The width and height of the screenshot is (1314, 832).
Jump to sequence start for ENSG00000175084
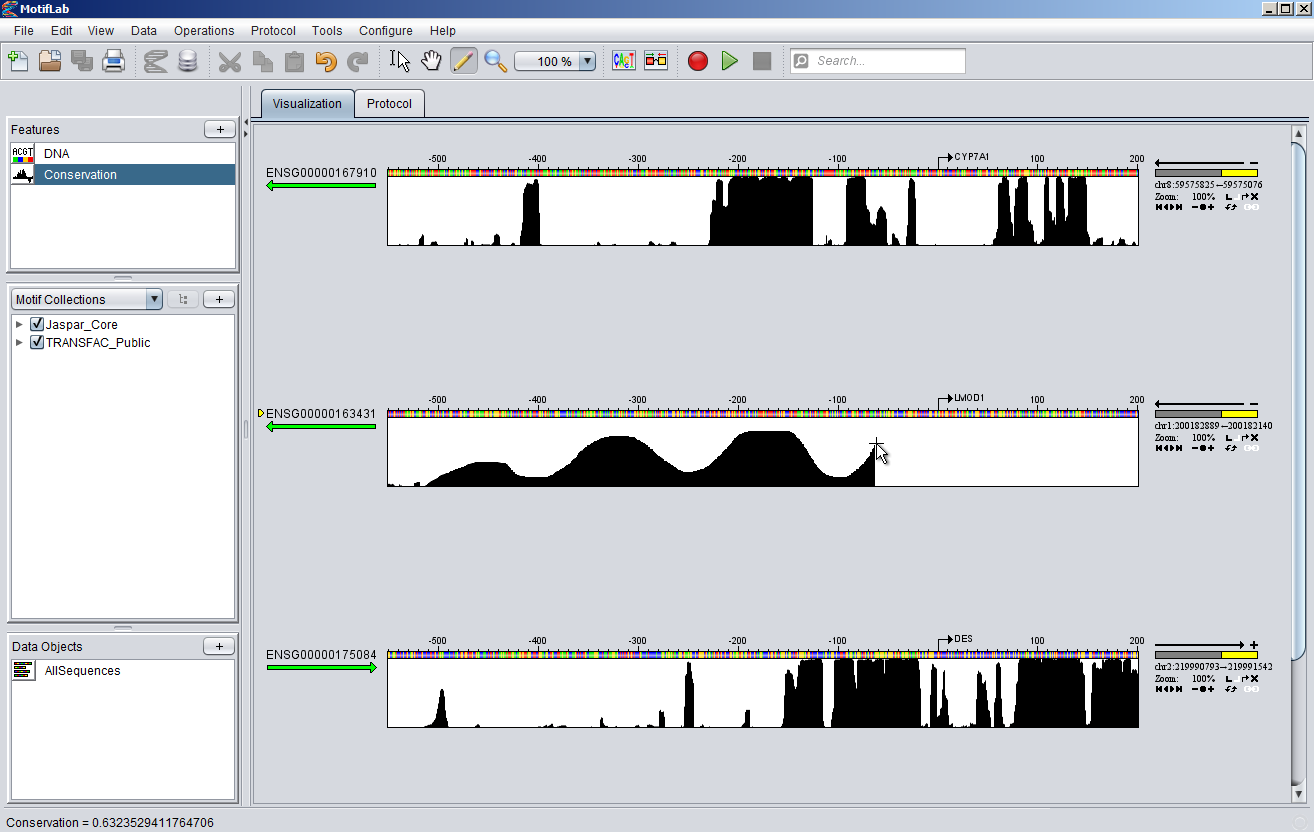point(1159,689)
